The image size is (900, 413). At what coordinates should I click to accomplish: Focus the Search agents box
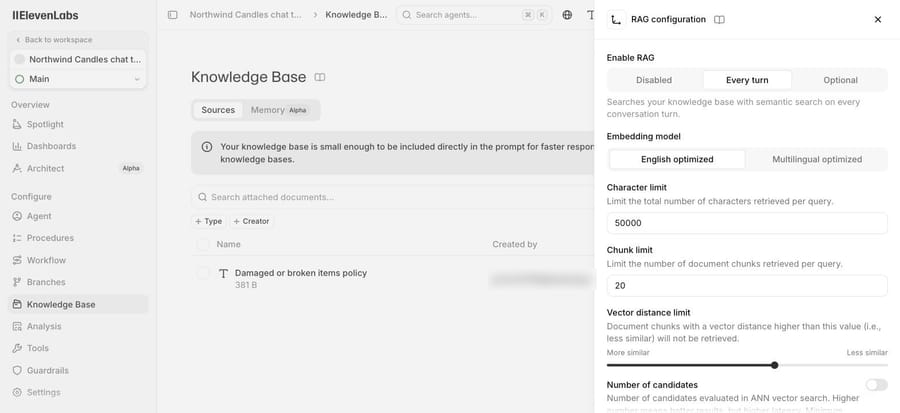tap(474, 15)
